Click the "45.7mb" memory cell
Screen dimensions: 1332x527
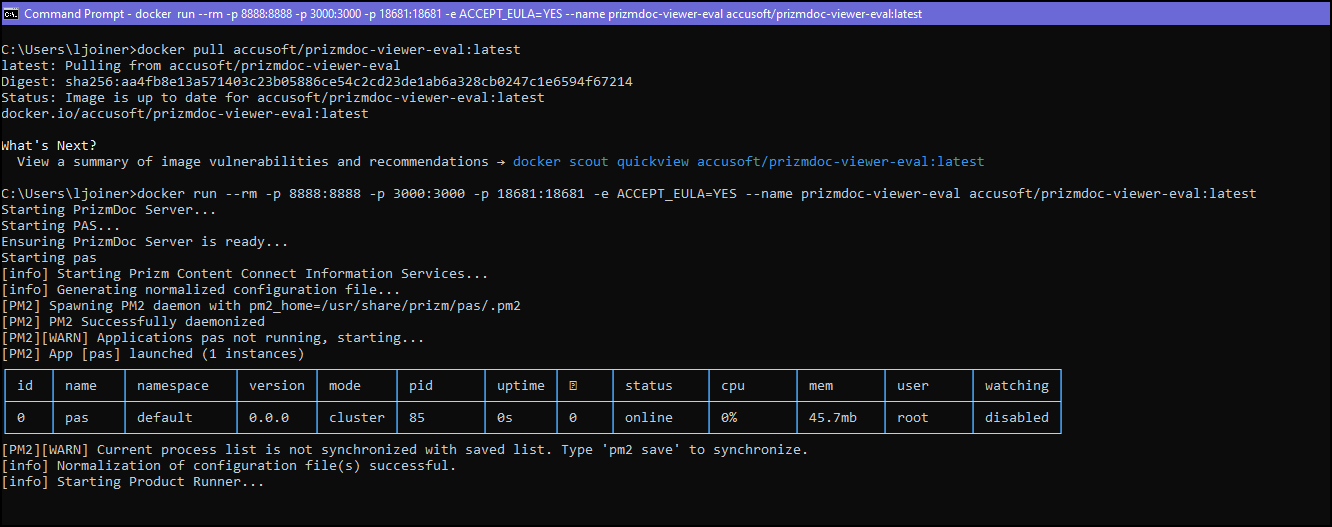(x=833, y=418)
